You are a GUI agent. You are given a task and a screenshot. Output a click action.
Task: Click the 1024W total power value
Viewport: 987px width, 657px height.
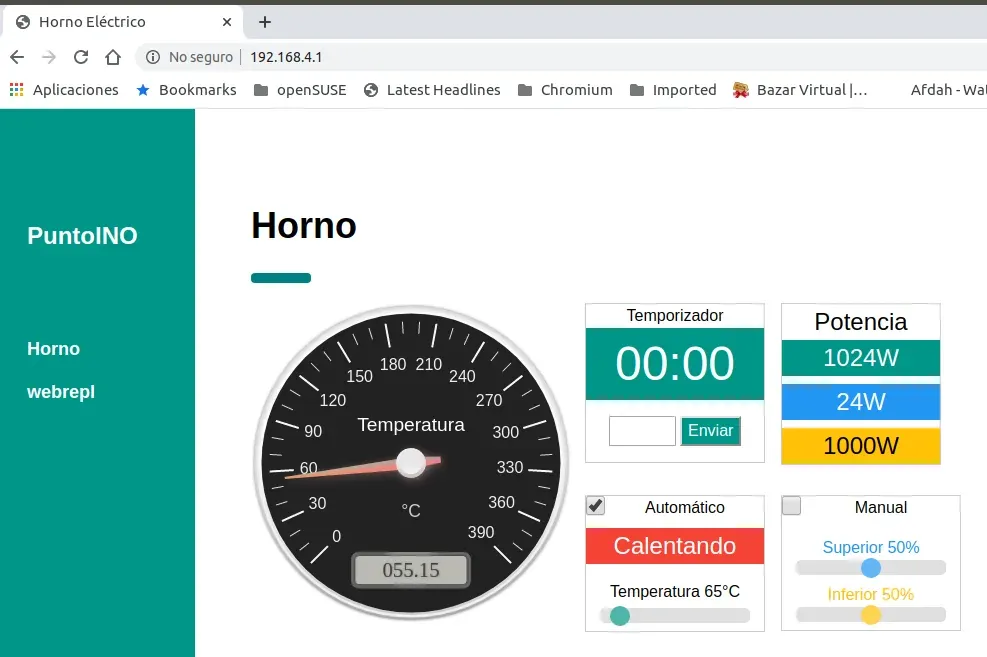tap(860, 358)
